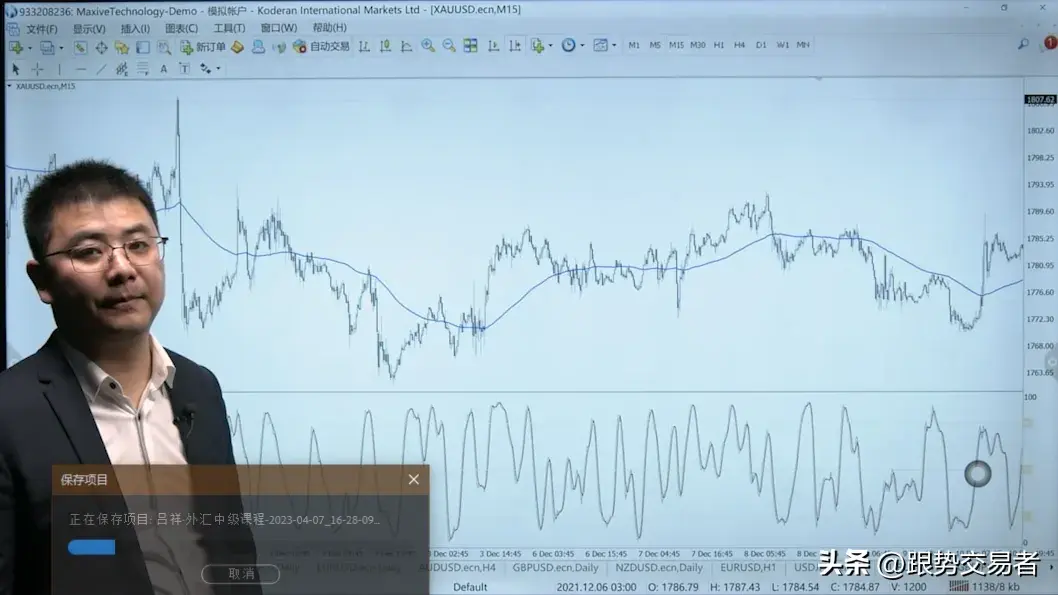The height and width of the screenshot is (595, 1058).
Task: Open the 显示(V) menu
Action: coord(89,29)
